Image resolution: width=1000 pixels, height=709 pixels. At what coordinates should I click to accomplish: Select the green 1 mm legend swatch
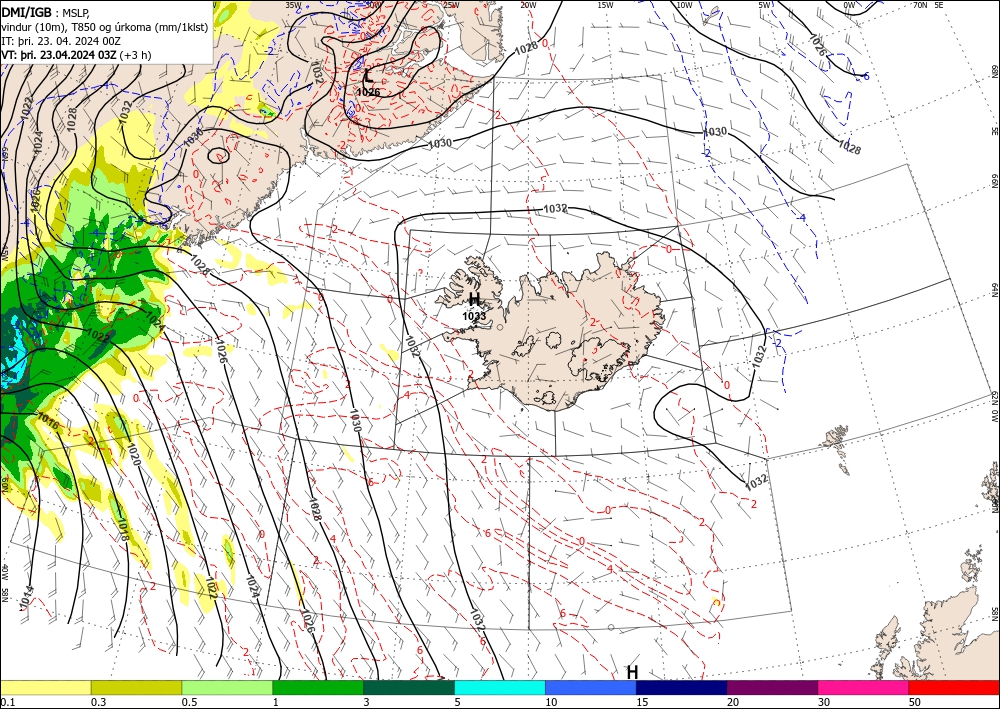point(318,687)
